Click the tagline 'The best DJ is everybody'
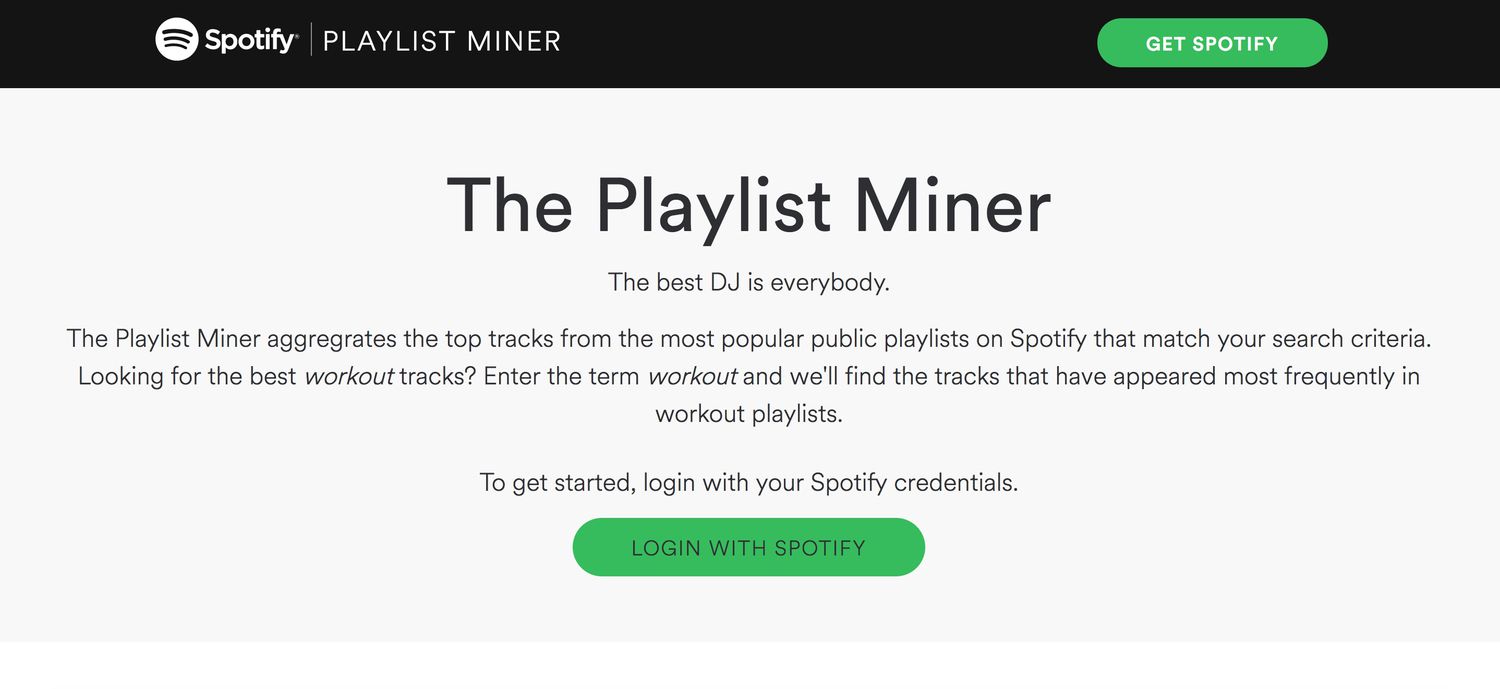Screen dimensions: 1500x689 [748, 282]
